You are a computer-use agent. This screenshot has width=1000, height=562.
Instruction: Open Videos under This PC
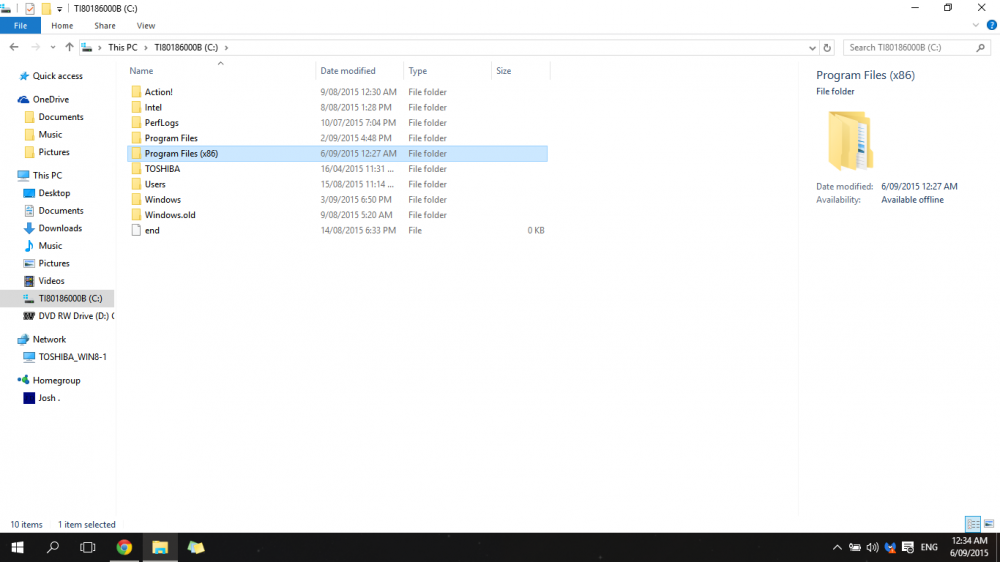tap(51, 281)
